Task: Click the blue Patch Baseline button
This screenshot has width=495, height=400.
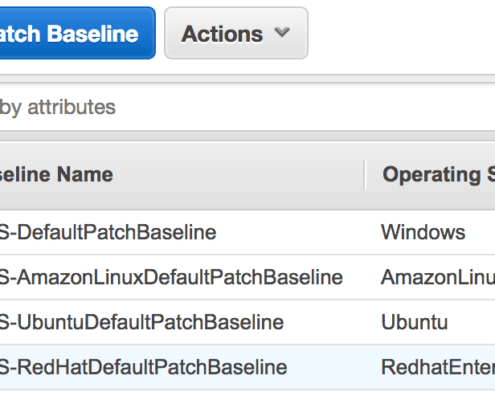Action: click(77, 33)
